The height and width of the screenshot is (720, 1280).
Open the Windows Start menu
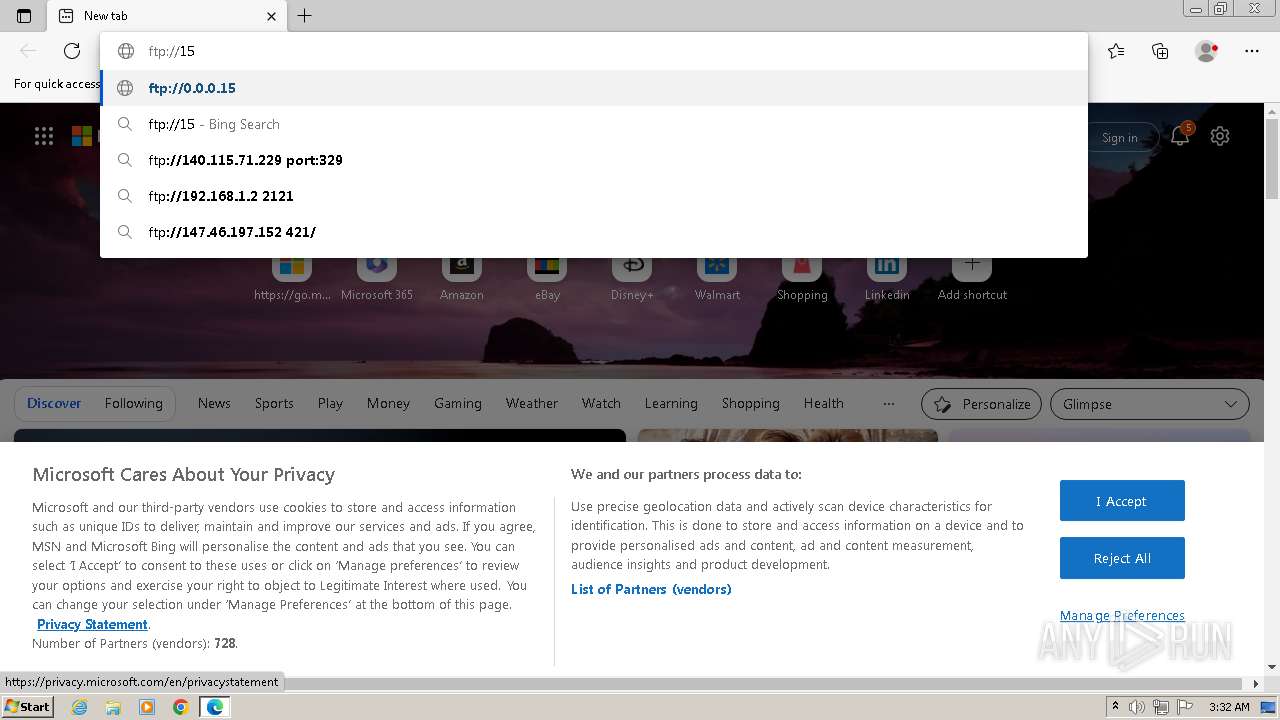27,707
